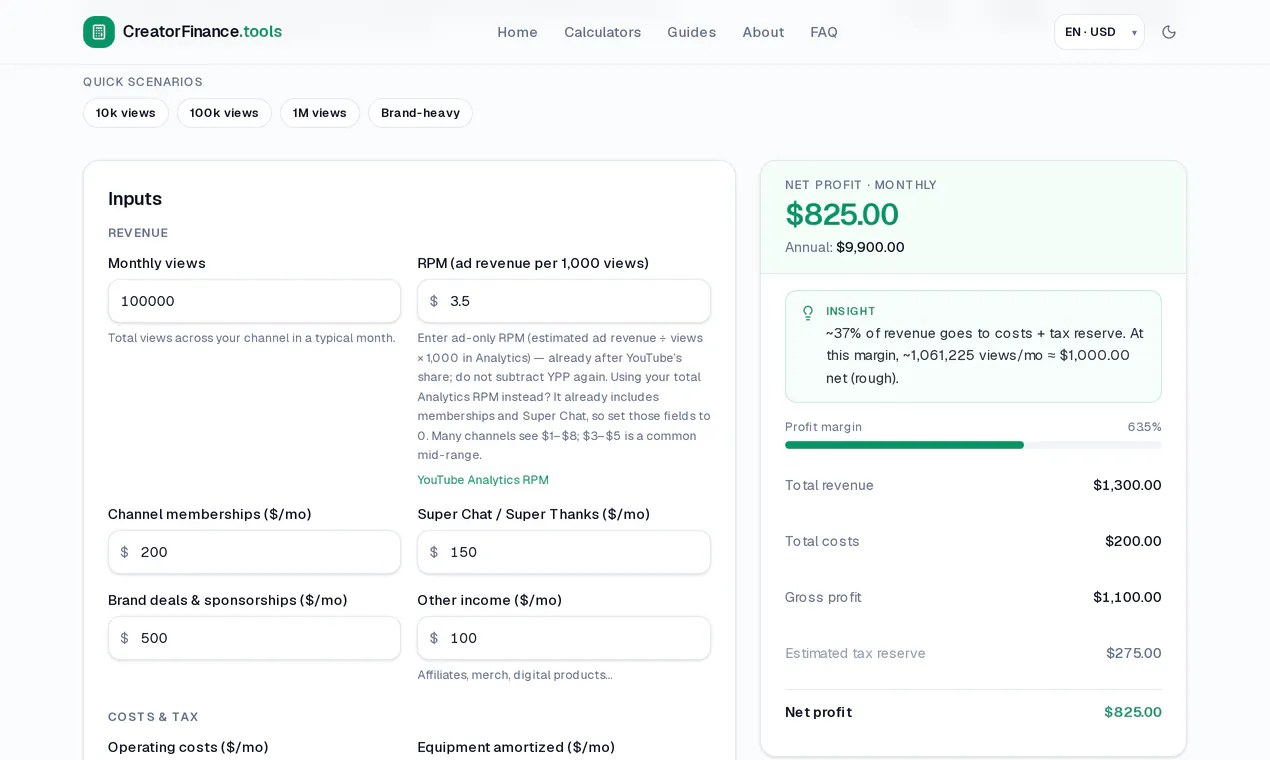This screenshot has height=760, width=1270.
Task: Click the REVENUE section label
Action: pyautogui.click(x=138, y=233)
